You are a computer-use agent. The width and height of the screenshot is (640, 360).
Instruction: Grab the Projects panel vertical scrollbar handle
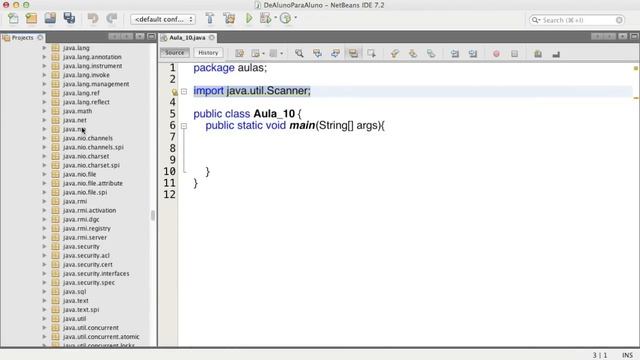click(153, 215)
